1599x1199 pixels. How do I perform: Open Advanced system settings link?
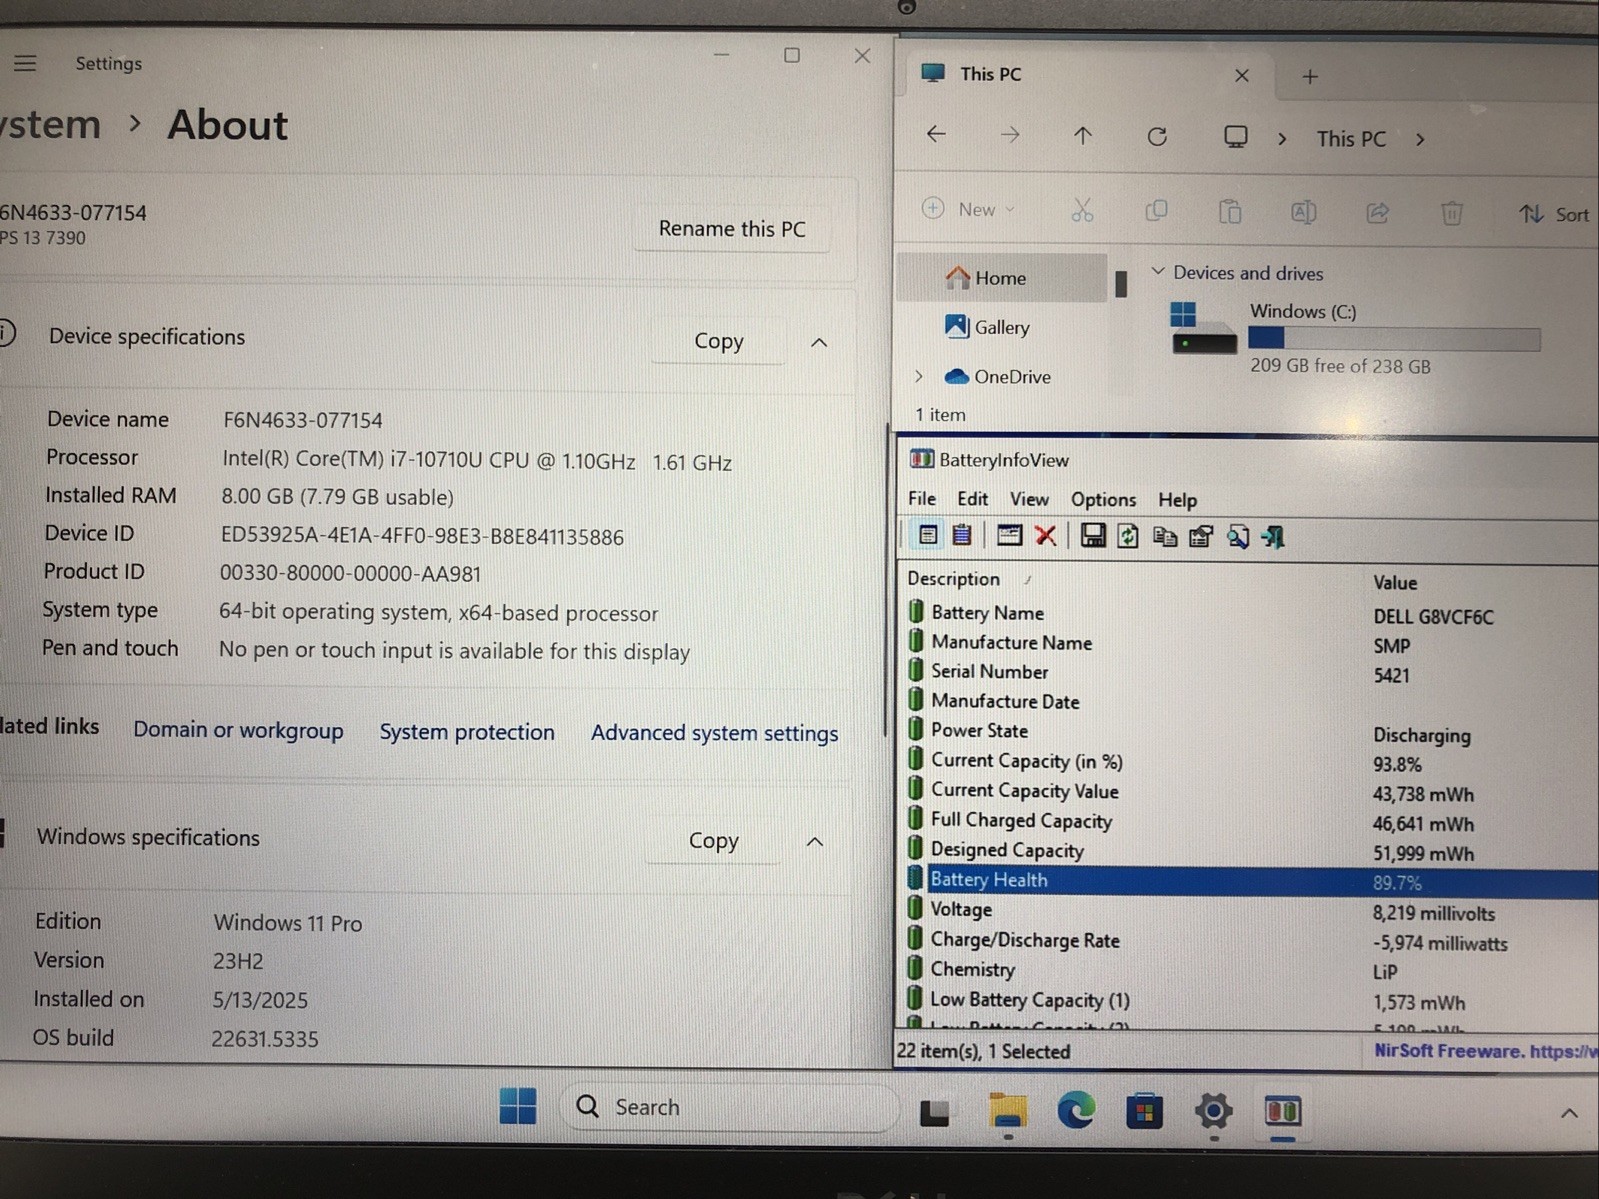tap(714, 733)
